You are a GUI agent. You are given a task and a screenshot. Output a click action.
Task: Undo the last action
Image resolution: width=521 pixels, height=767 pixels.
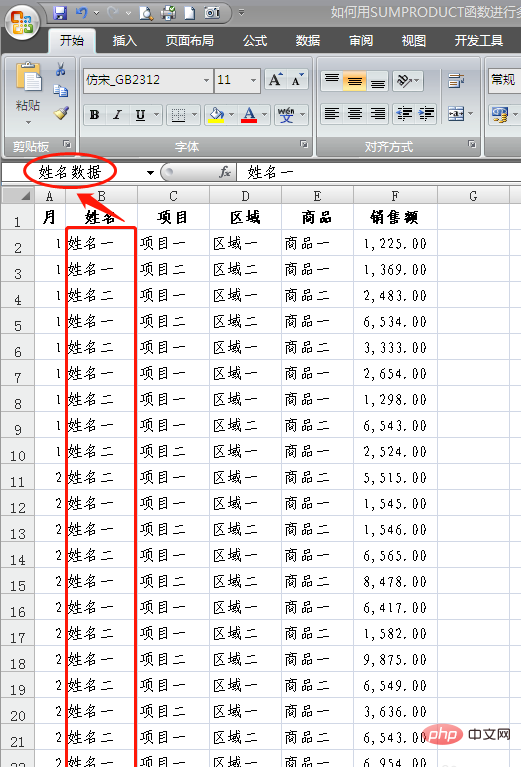(82, 13)
